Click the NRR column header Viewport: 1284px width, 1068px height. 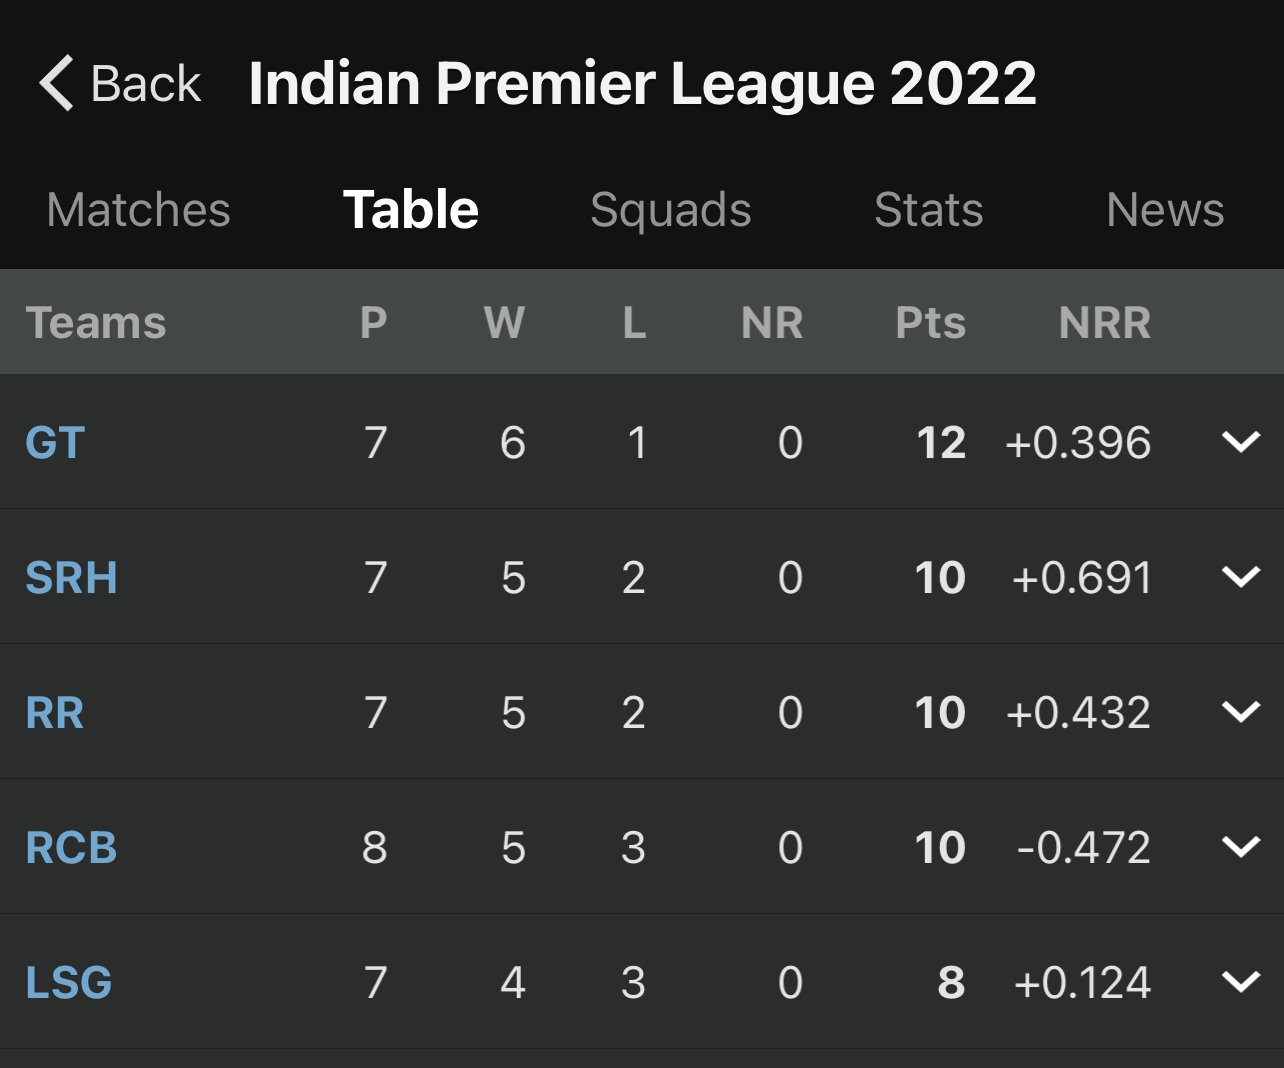point(1104,323)
